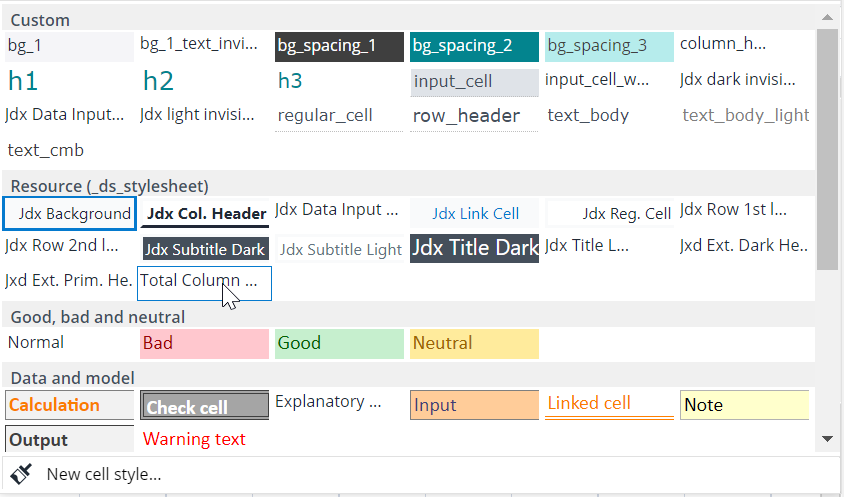This screenshot has height=497, width=844.
Task: Select the Neutral cell style
Action: [x=474, y=344]
